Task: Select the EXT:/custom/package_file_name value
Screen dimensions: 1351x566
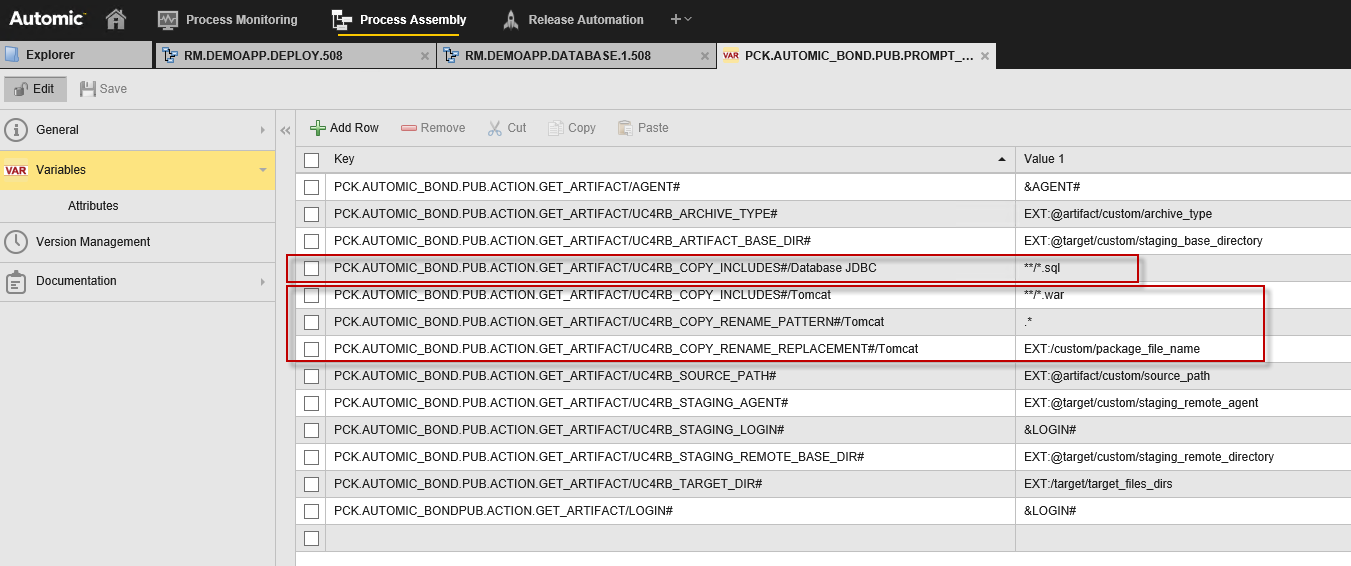Action: tap(1183, 349)
